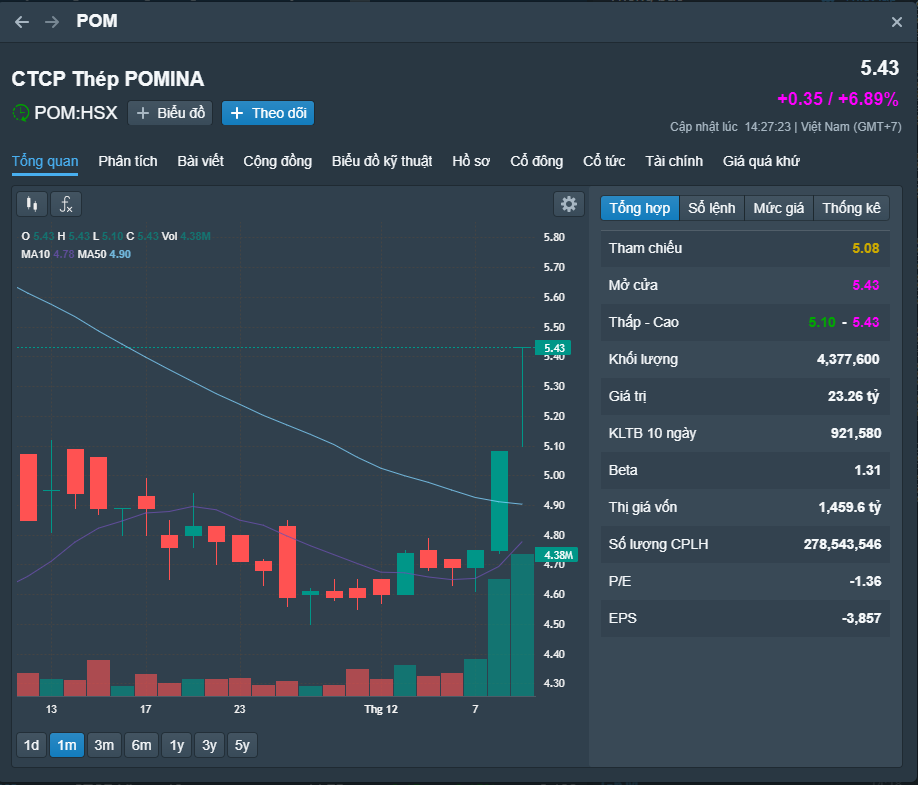Open the Hồ sơ tab
Screen dimensions: 918x785
pos(471,162)
